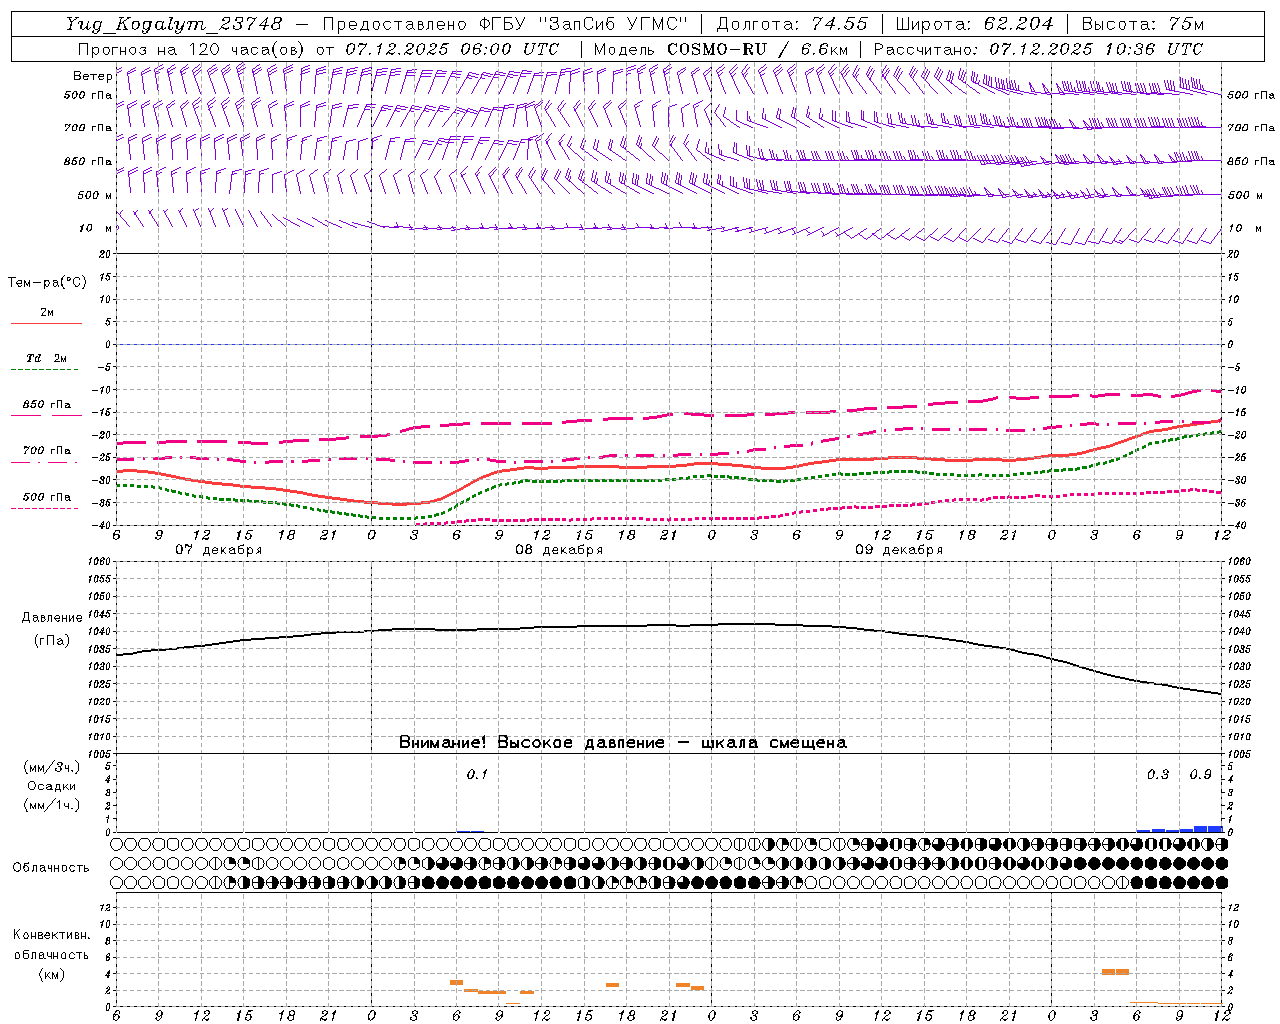The height and width of the screenshot is (1024, 1280).
Task: Click the 'Td 2м' dew point legend label
Action: tap(46, 358)
